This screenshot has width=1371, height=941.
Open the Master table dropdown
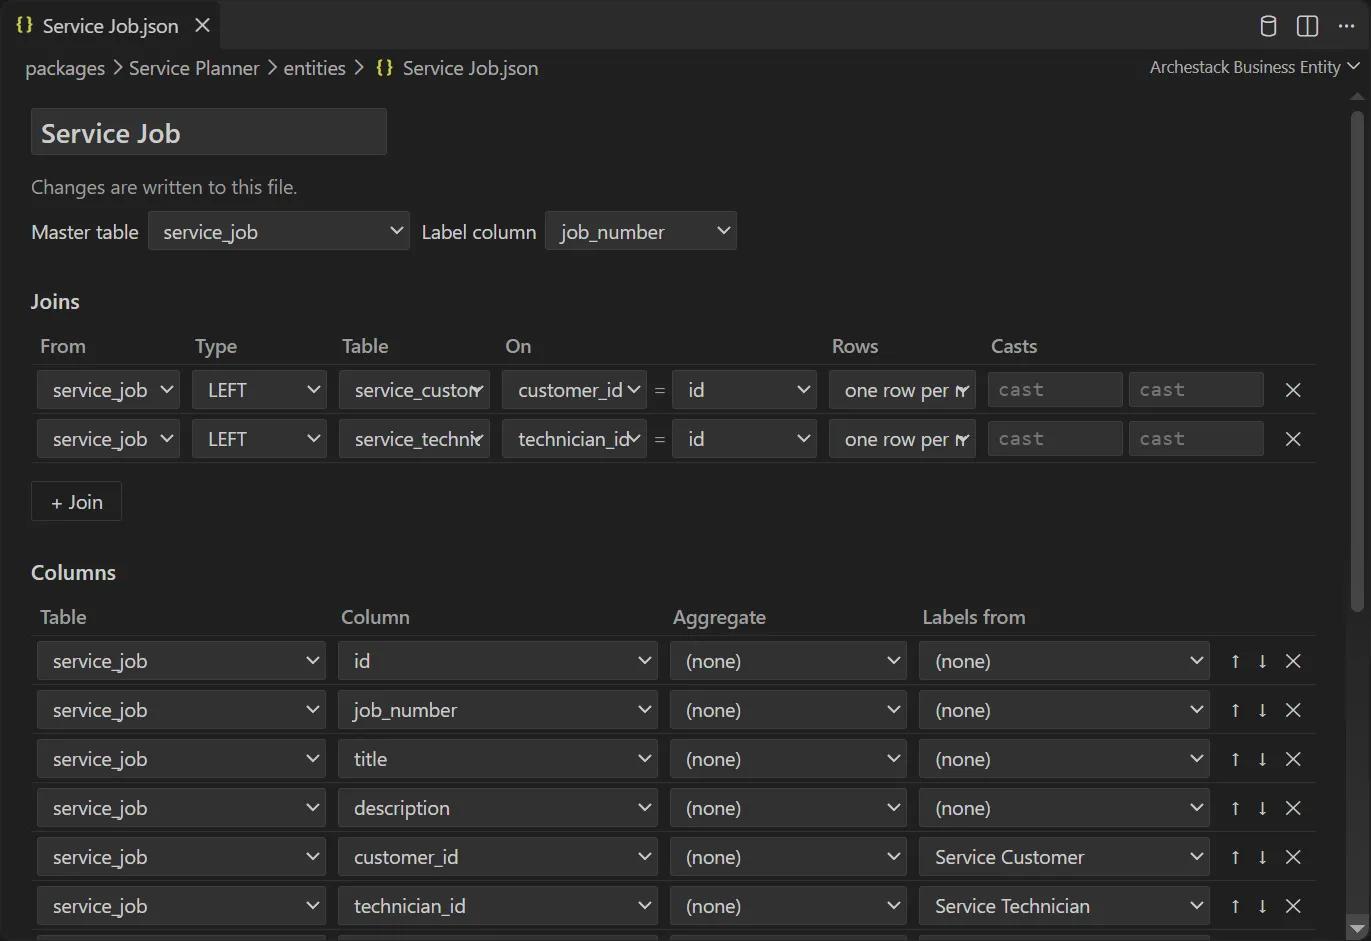pos(279,232)
